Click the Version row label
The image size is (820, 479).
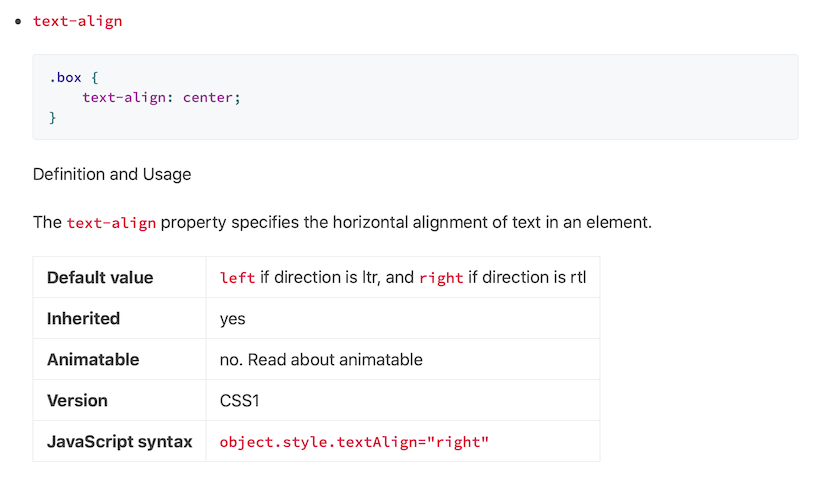(77, 400)
